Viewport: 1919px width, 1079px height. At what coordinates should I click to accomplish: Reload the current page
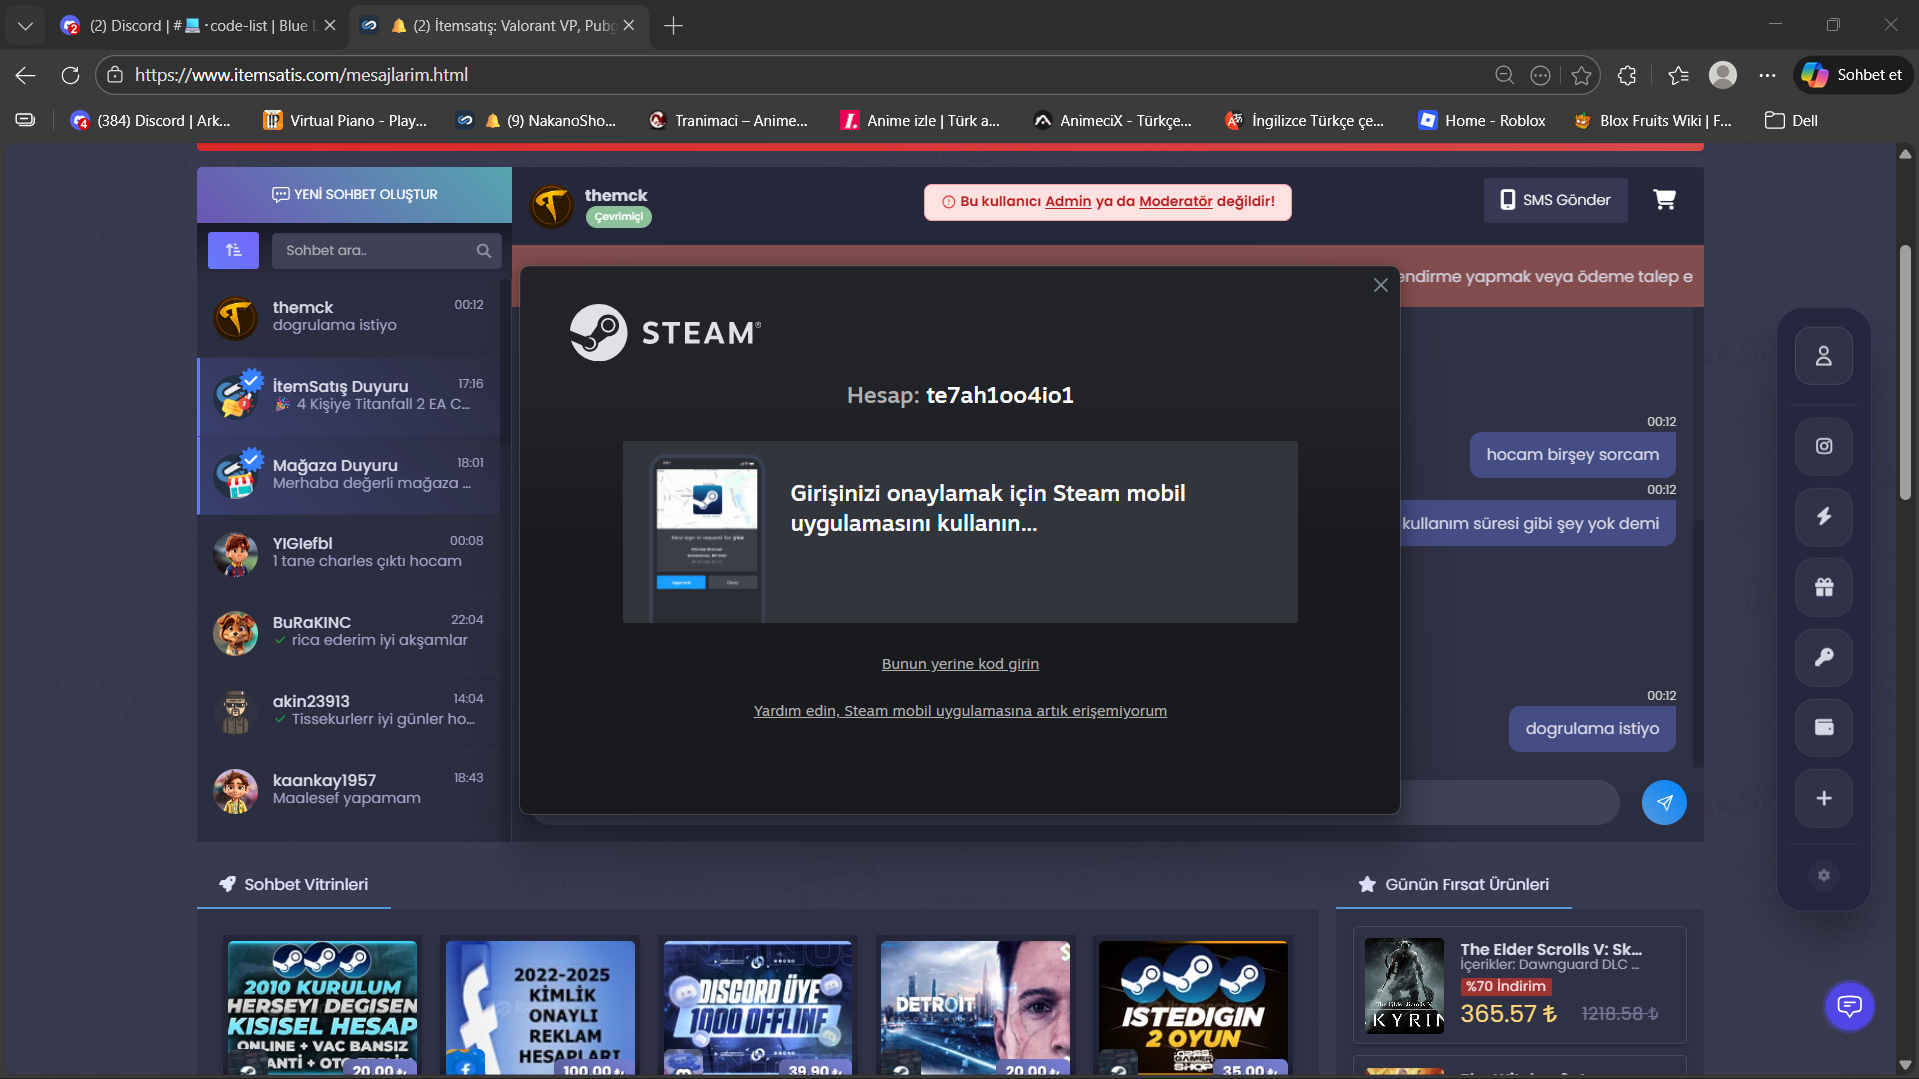70,75
